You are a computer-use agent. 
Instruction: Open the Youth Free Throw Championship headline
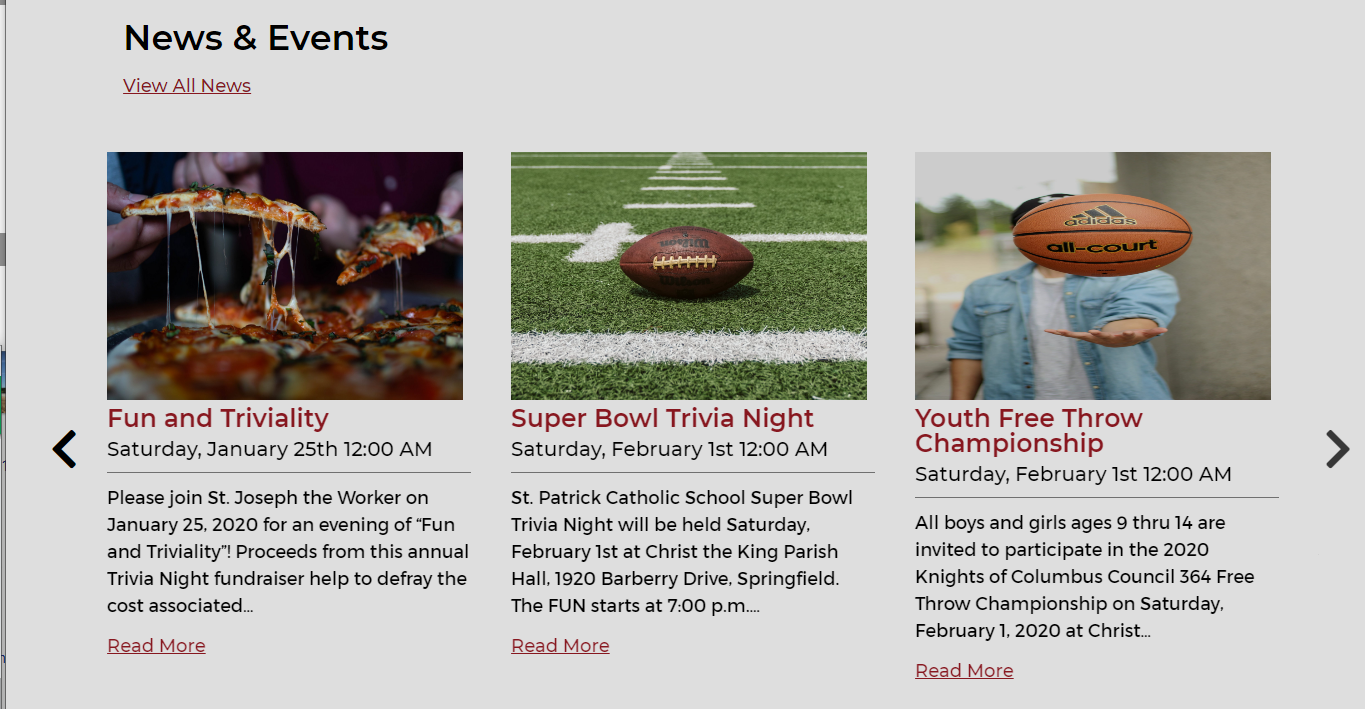pyautogui.click(x=1029, y=430)
